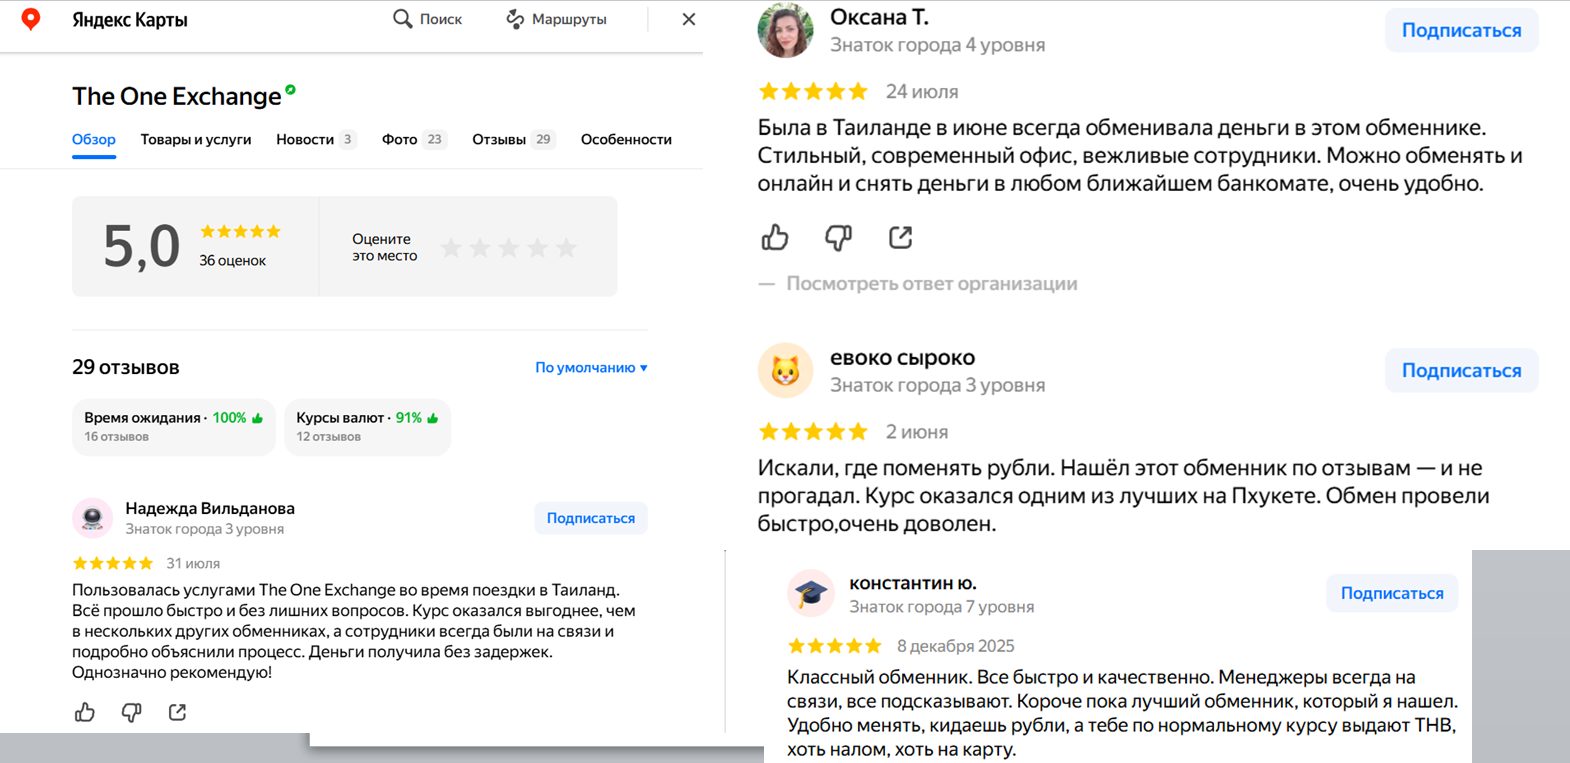The height and width of the screenshot is (763, 1570).
Task: Like Оксана Т.'s review
Action: tap(775, 237)
